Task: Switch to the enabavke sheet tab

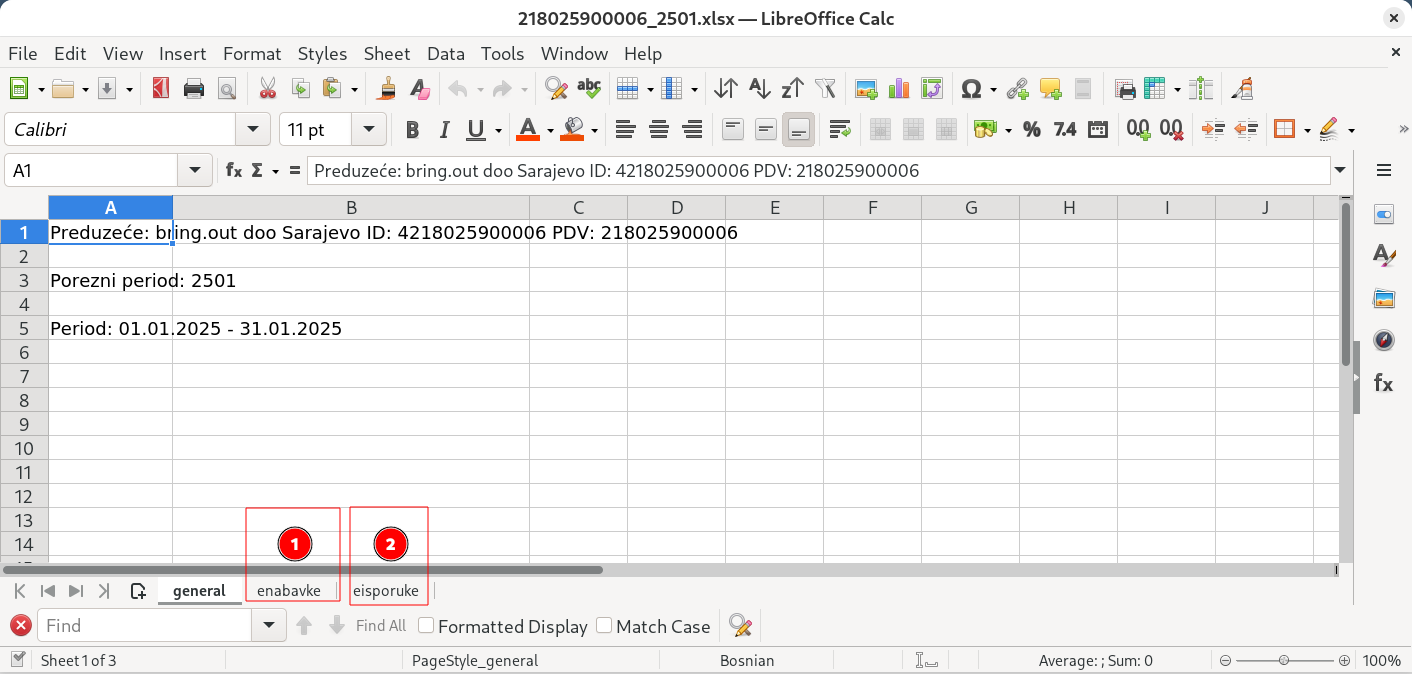Action: [x=289, y=591]
